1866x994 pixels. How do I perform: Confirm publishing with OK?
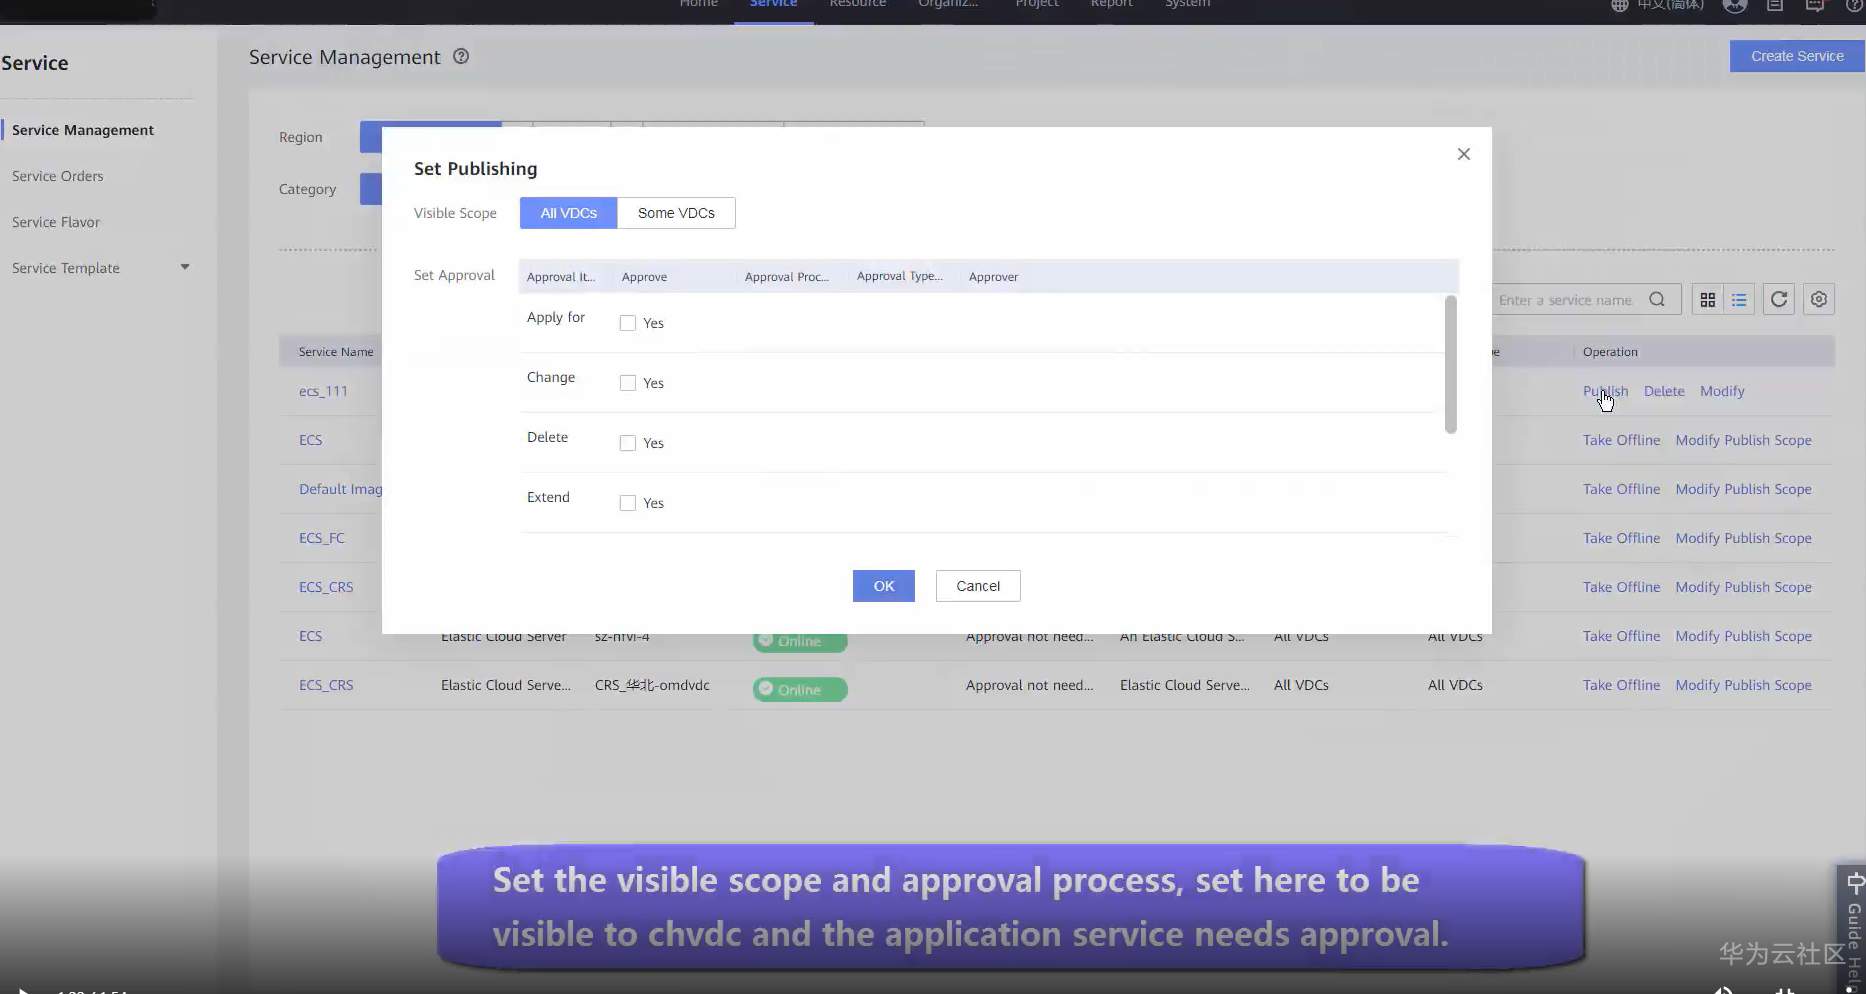[884, 586]
